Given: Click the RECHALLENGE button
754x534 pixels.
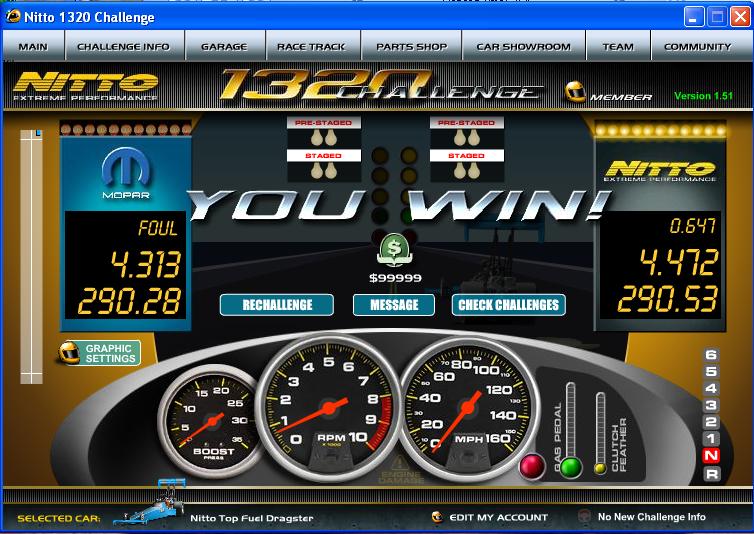Looking at the screenshot, I should click(277, 305).
